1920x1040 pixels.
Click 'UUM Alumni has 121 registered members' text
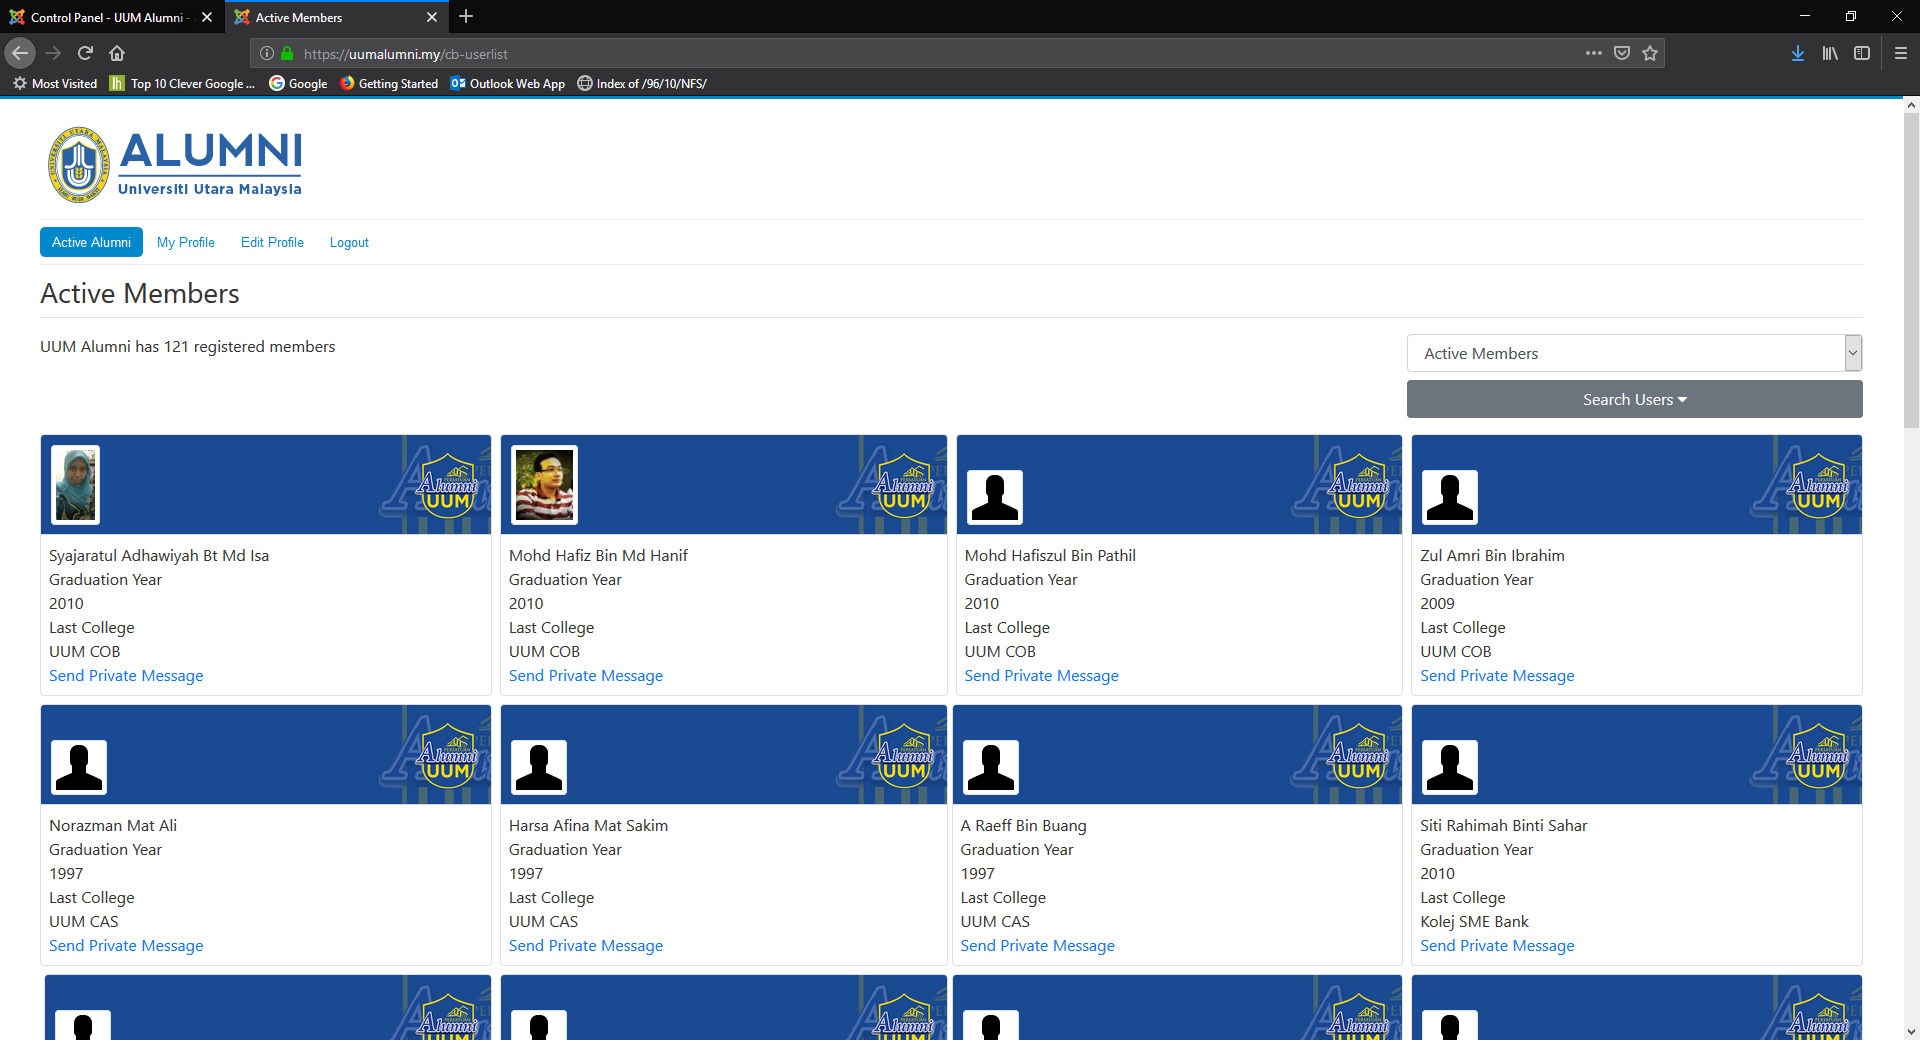(x=188, y=347)
